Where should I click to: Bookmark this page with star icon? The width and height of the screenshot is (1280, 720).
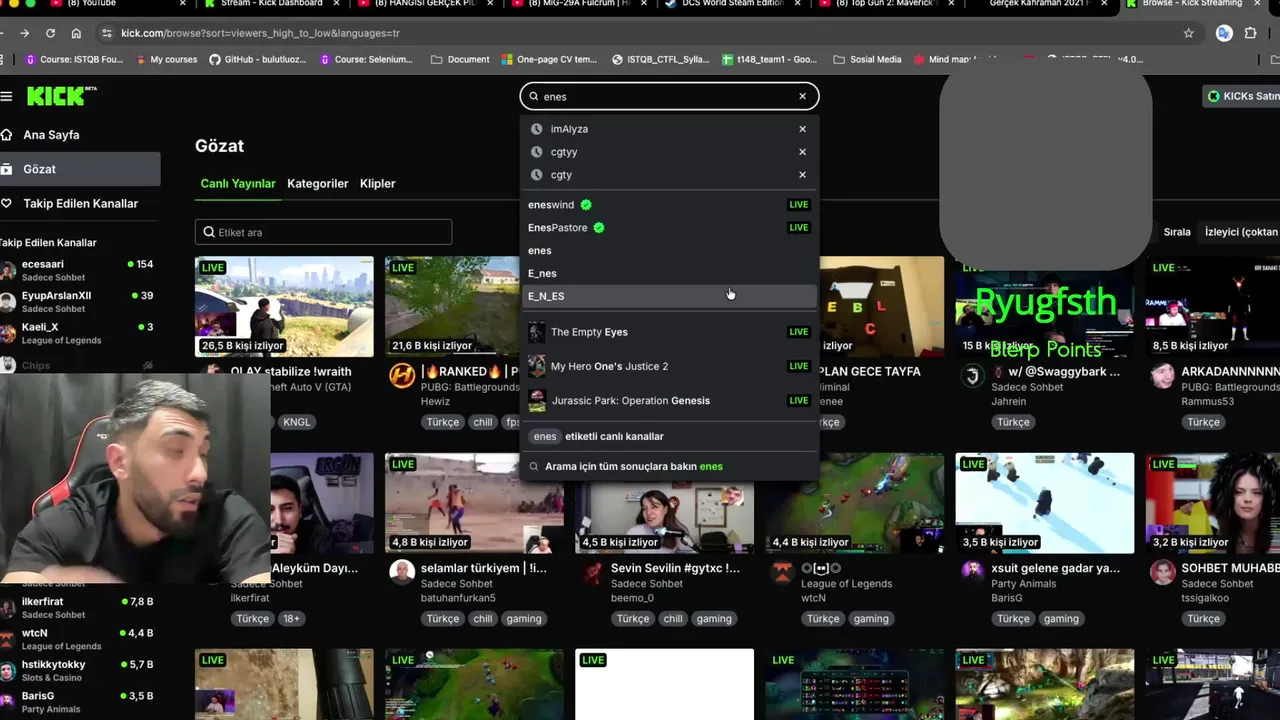tap(1188, 33)
